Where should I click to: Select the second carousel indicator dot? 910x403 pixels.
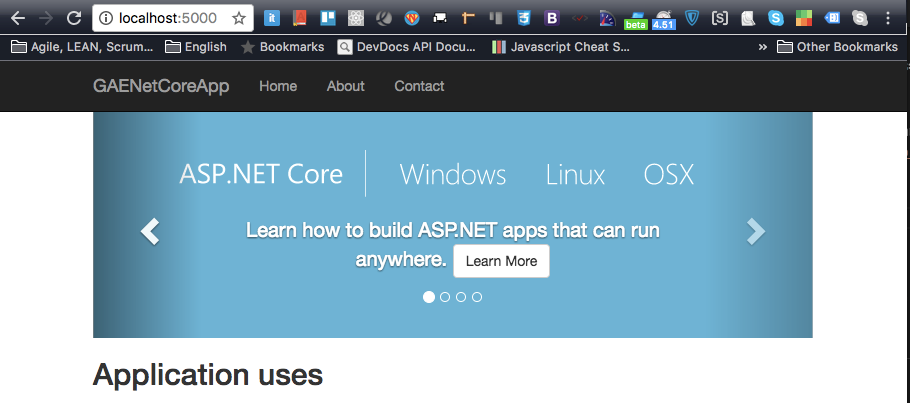point(445,297)
